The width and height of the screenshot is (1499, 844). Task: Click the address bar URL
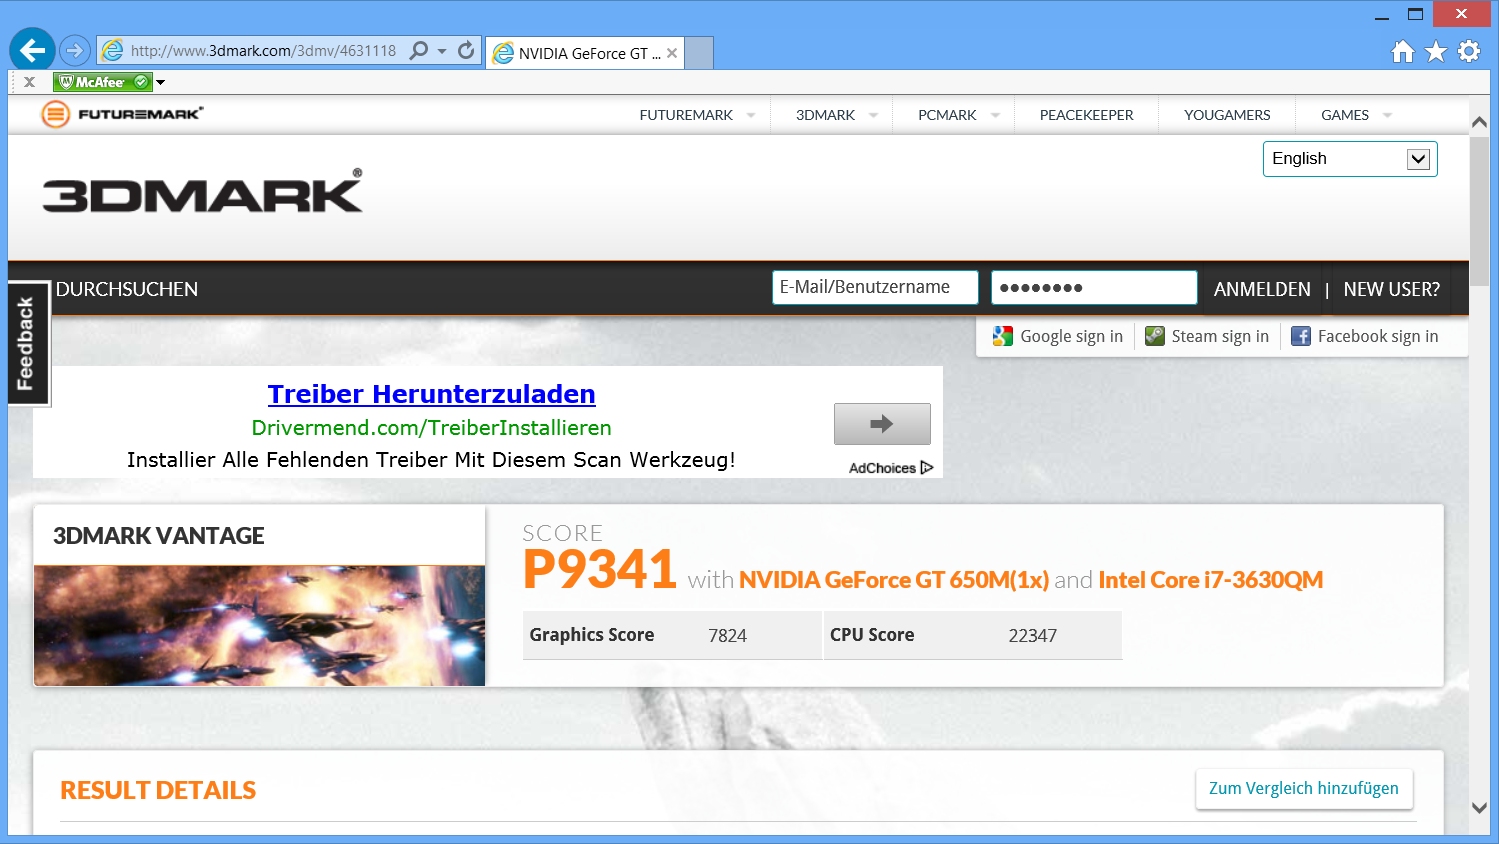pos(263,51)
